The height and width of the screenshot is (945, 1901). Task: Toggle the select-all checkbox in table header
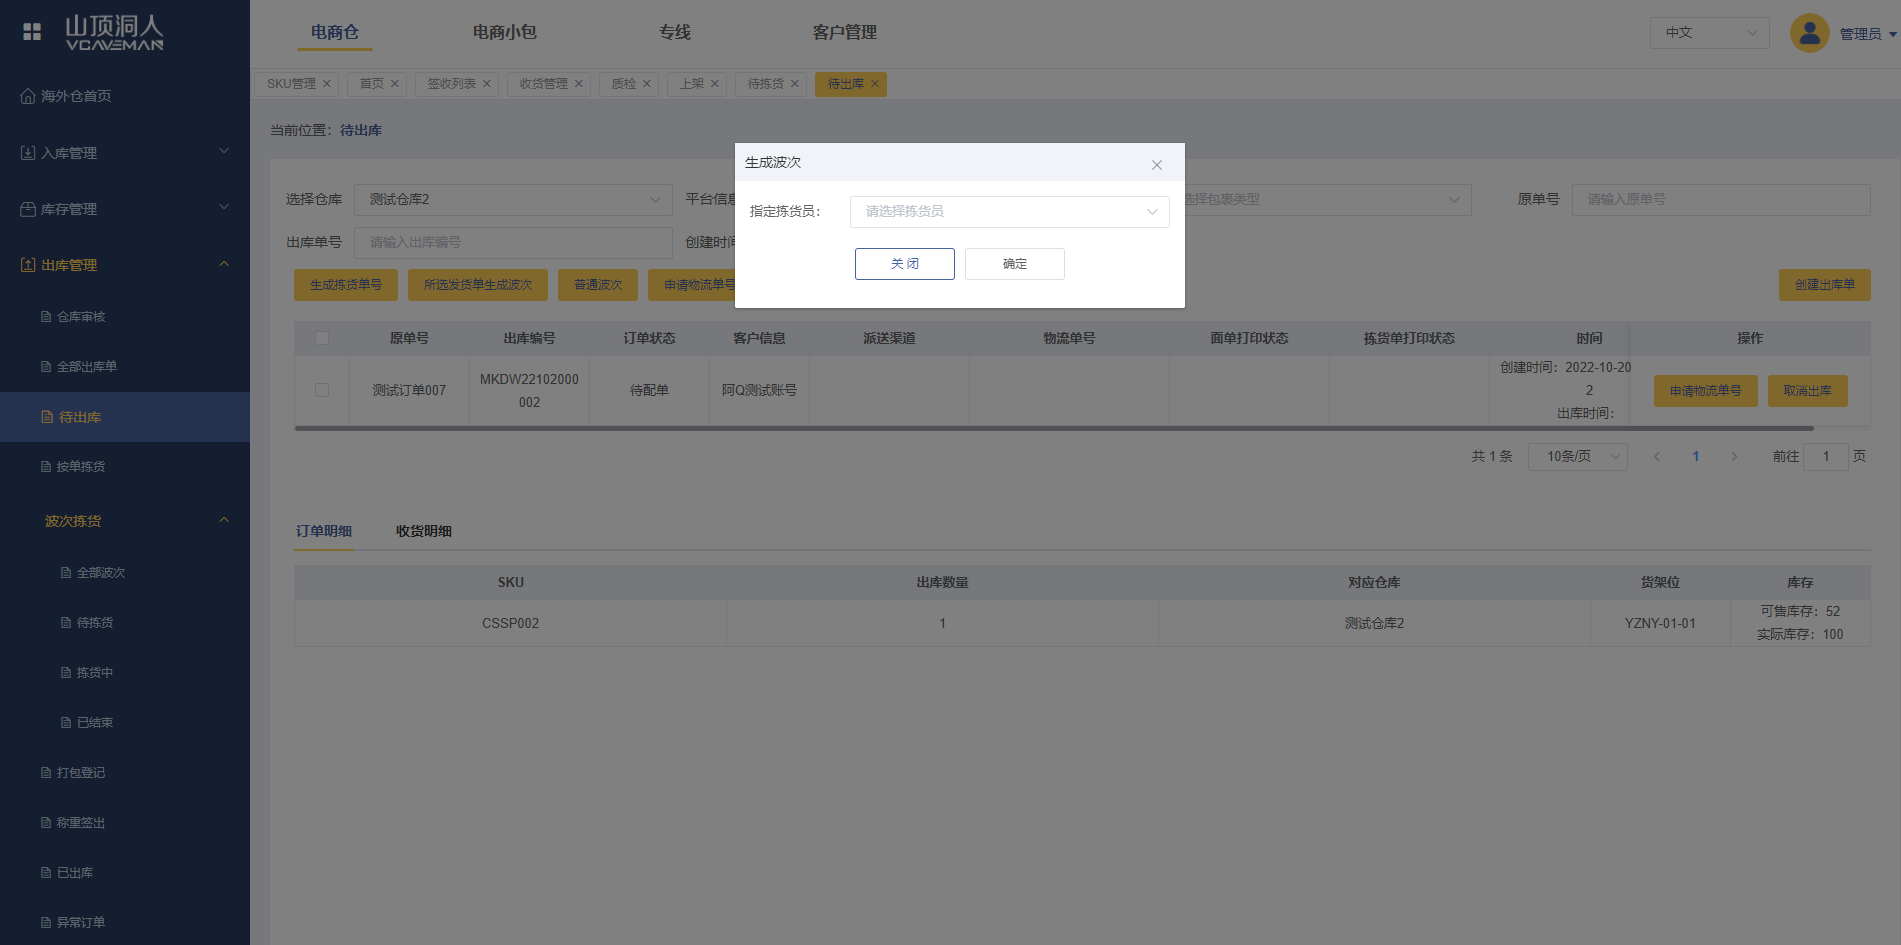[x=322, y=338]
